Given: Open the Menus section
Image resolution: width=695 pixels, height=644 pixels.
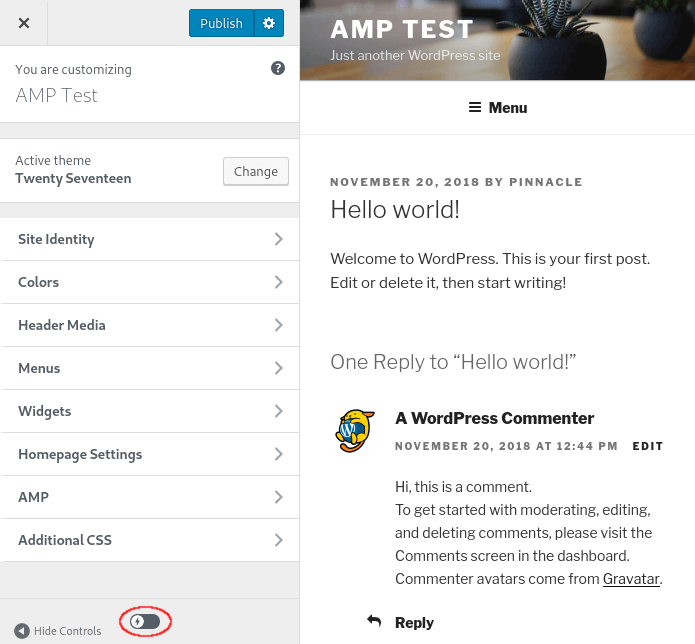Looking at the screenshot, I should [x=149, y=368].
